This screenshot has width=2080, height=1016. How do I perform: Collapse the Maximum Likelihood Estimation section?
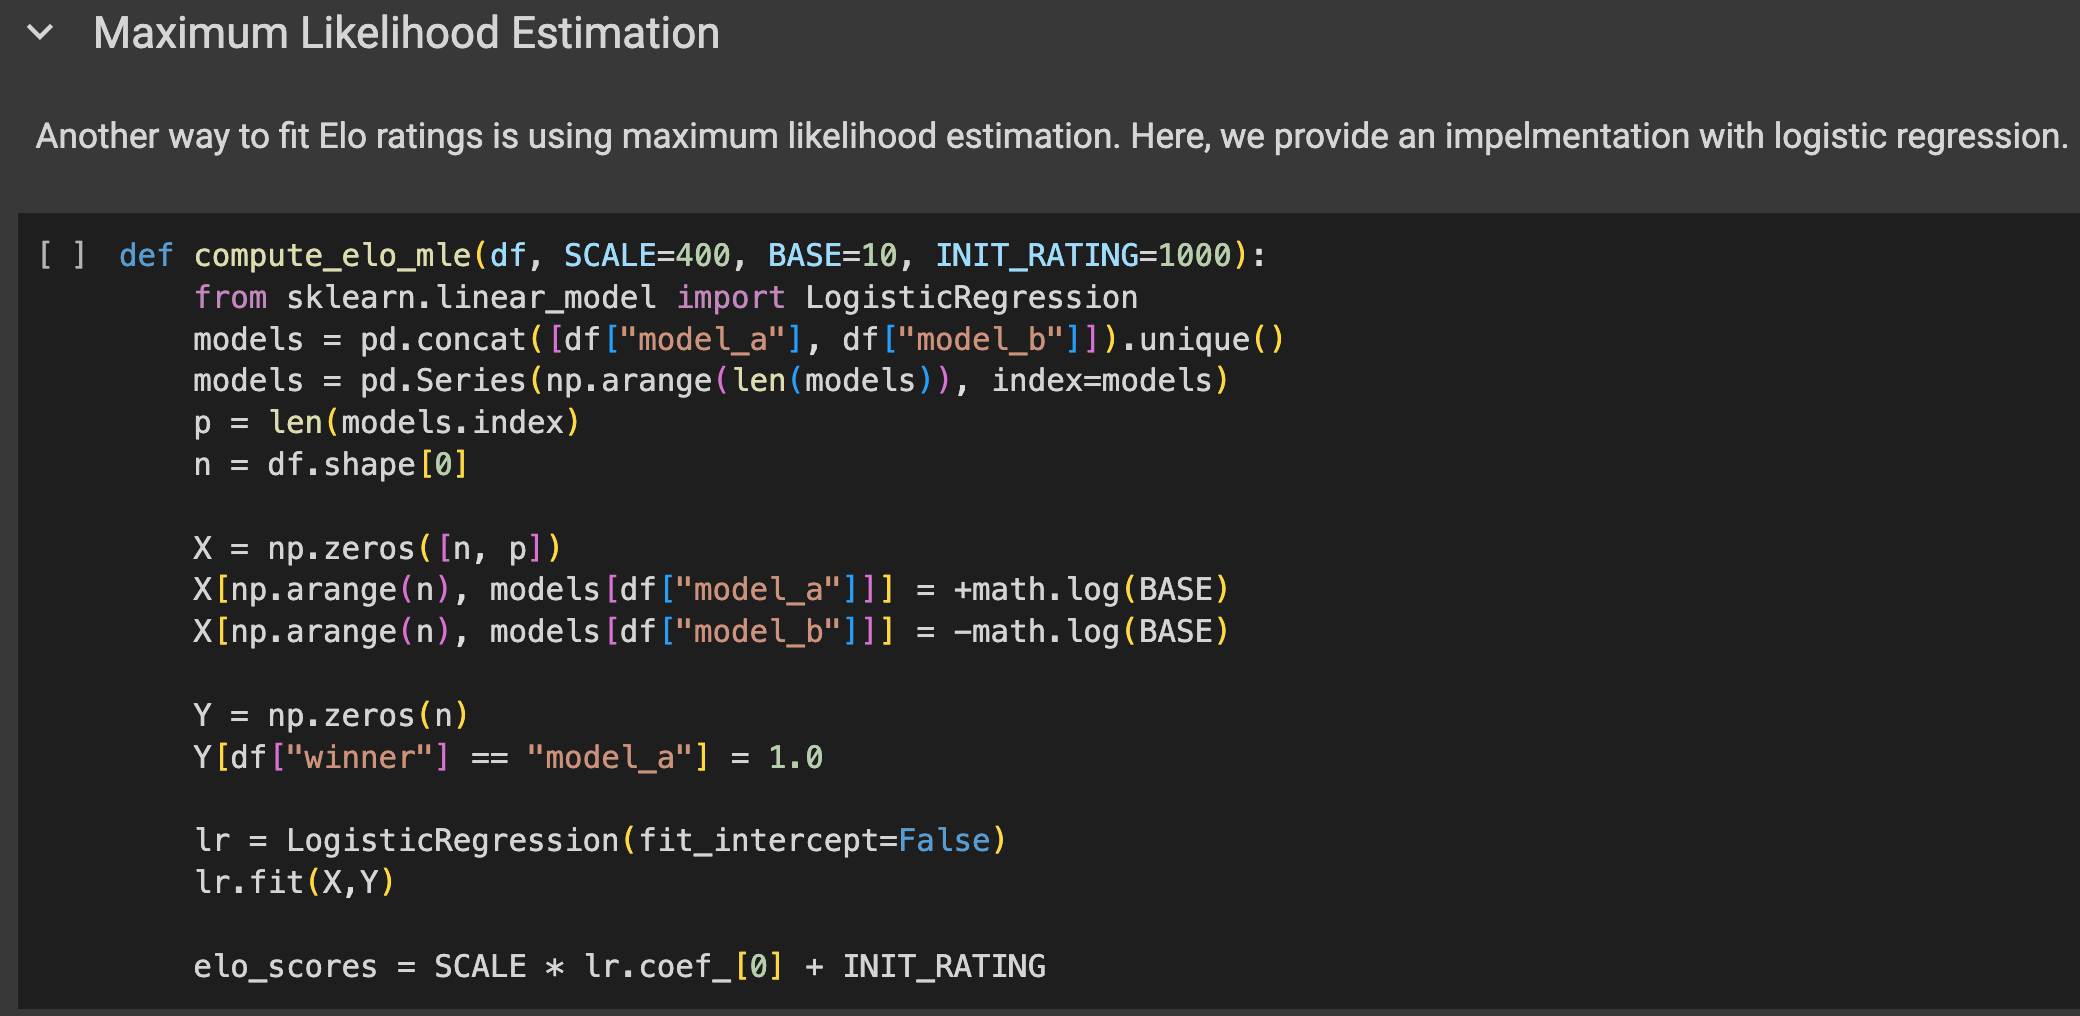(x=40, y=33)
